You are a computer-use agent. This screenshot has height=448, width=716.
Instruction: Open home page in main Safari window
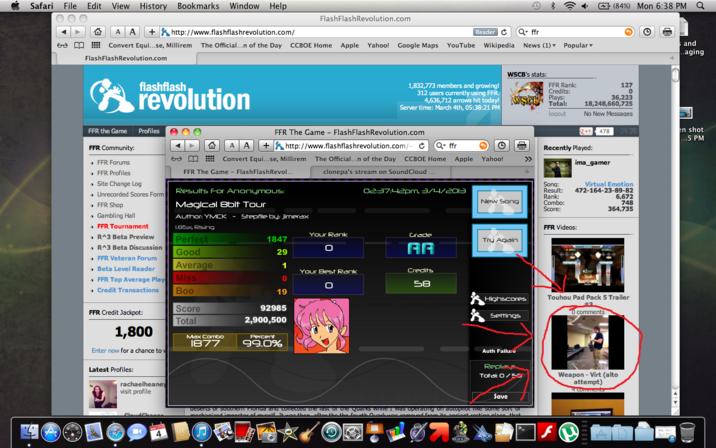98,32
